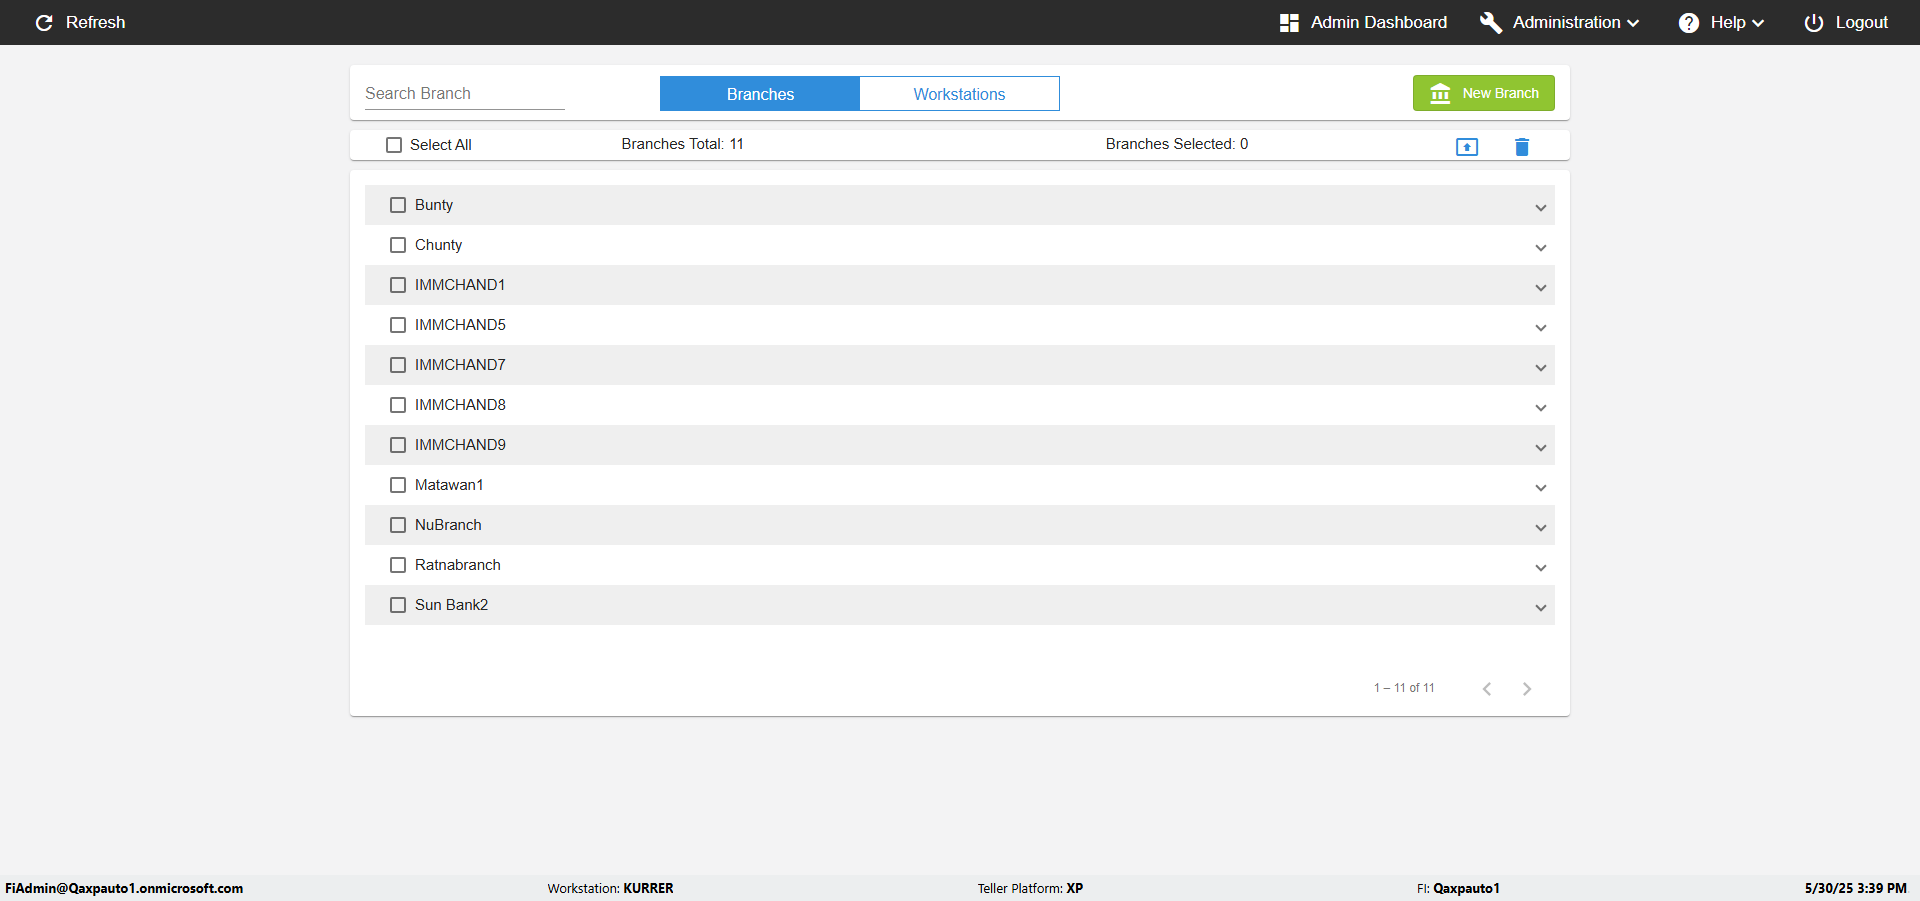
Task: Click the IMMCHAND8 branch name
Action: click(460, 405)
